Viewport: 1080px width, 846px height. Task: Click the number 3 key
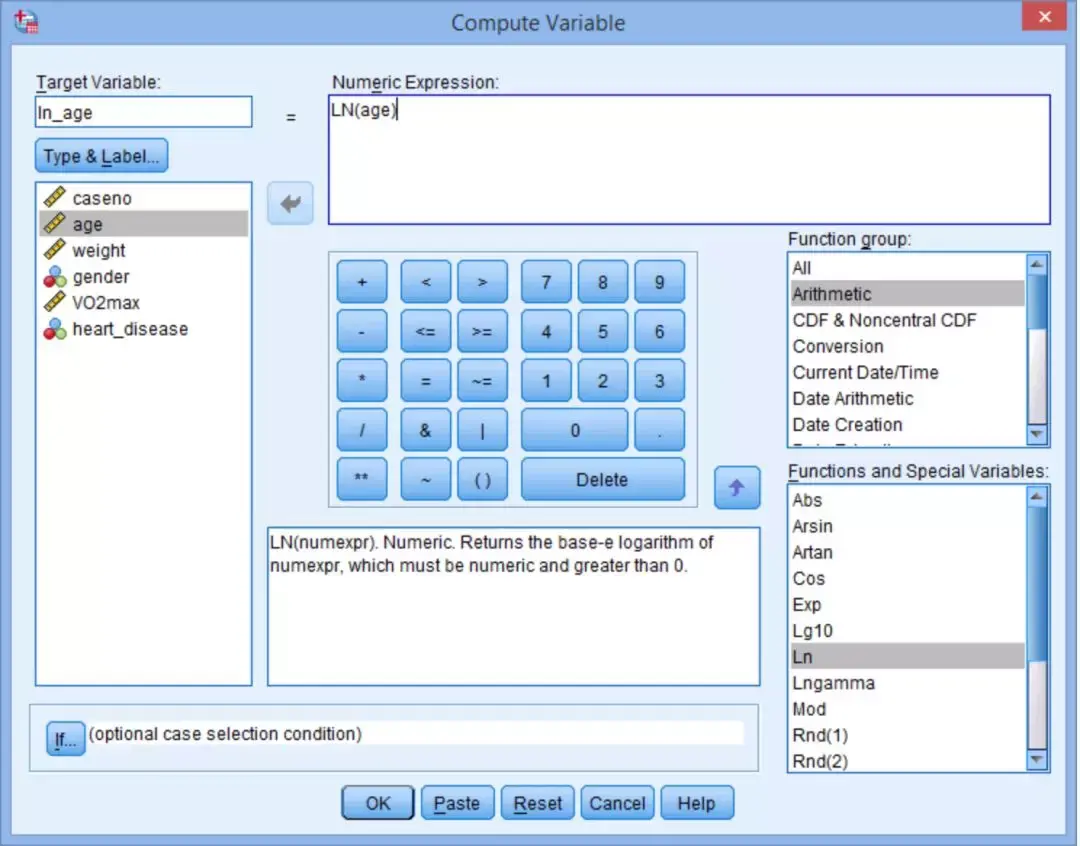point(659,380)
